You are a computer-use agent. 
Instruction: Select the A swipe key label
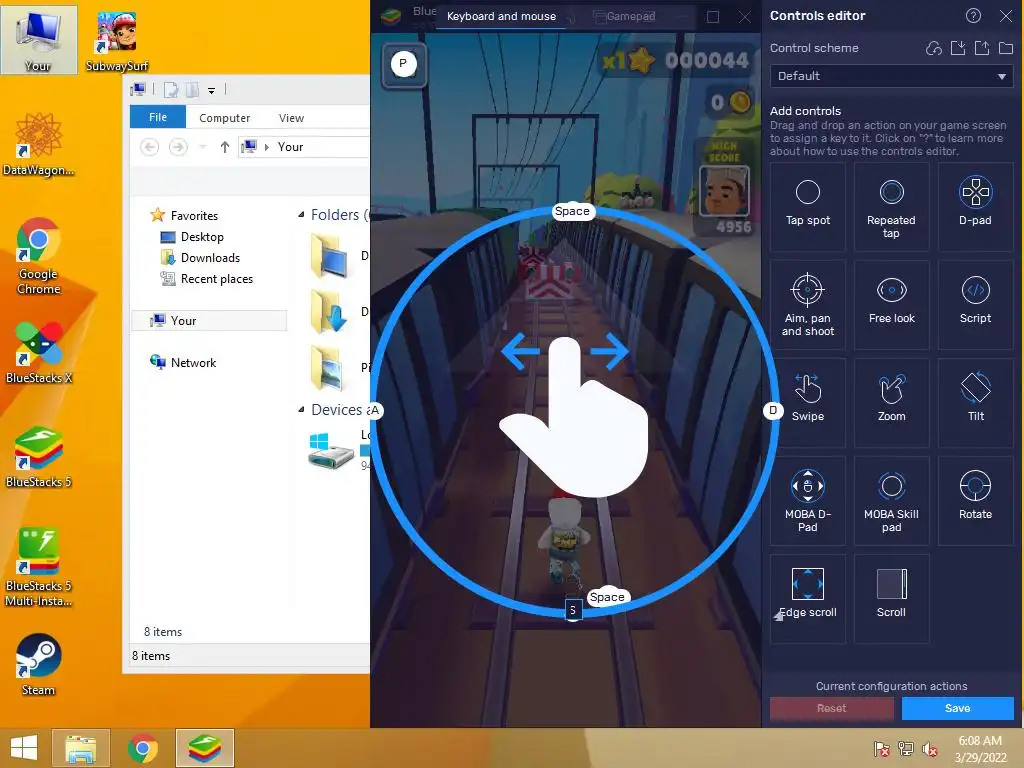[x=374, y=410]
